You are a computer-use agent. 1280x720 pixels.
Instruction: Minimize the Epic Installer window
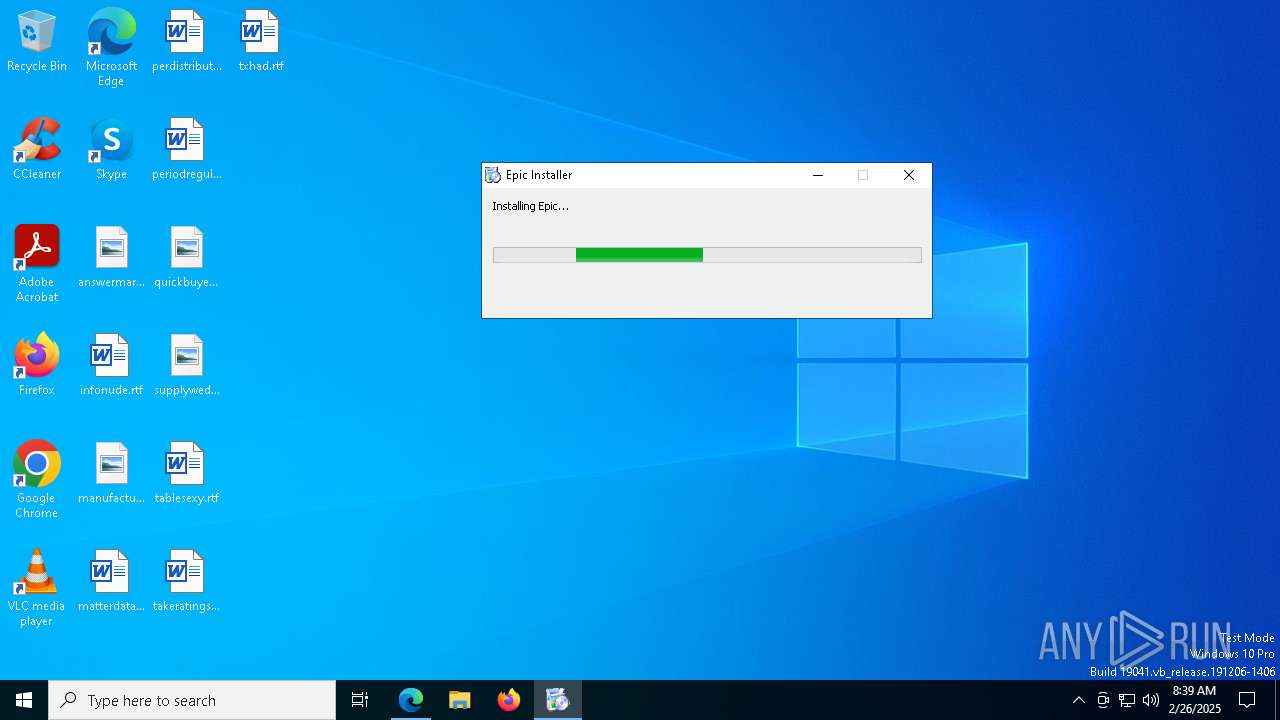[818, 175]
